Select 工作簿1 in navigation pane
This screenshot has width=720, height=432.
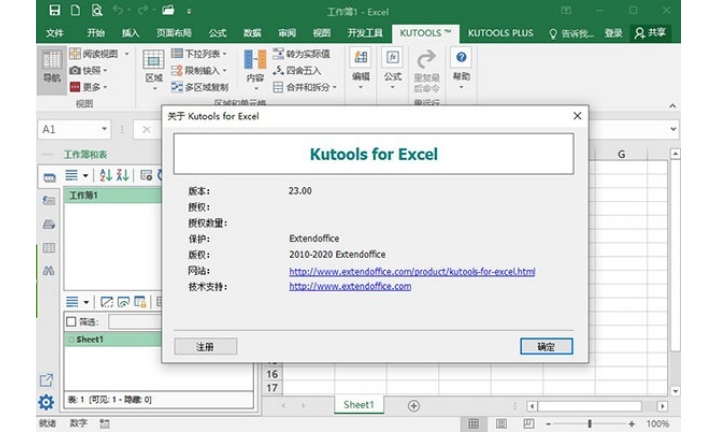pos(113,196)
